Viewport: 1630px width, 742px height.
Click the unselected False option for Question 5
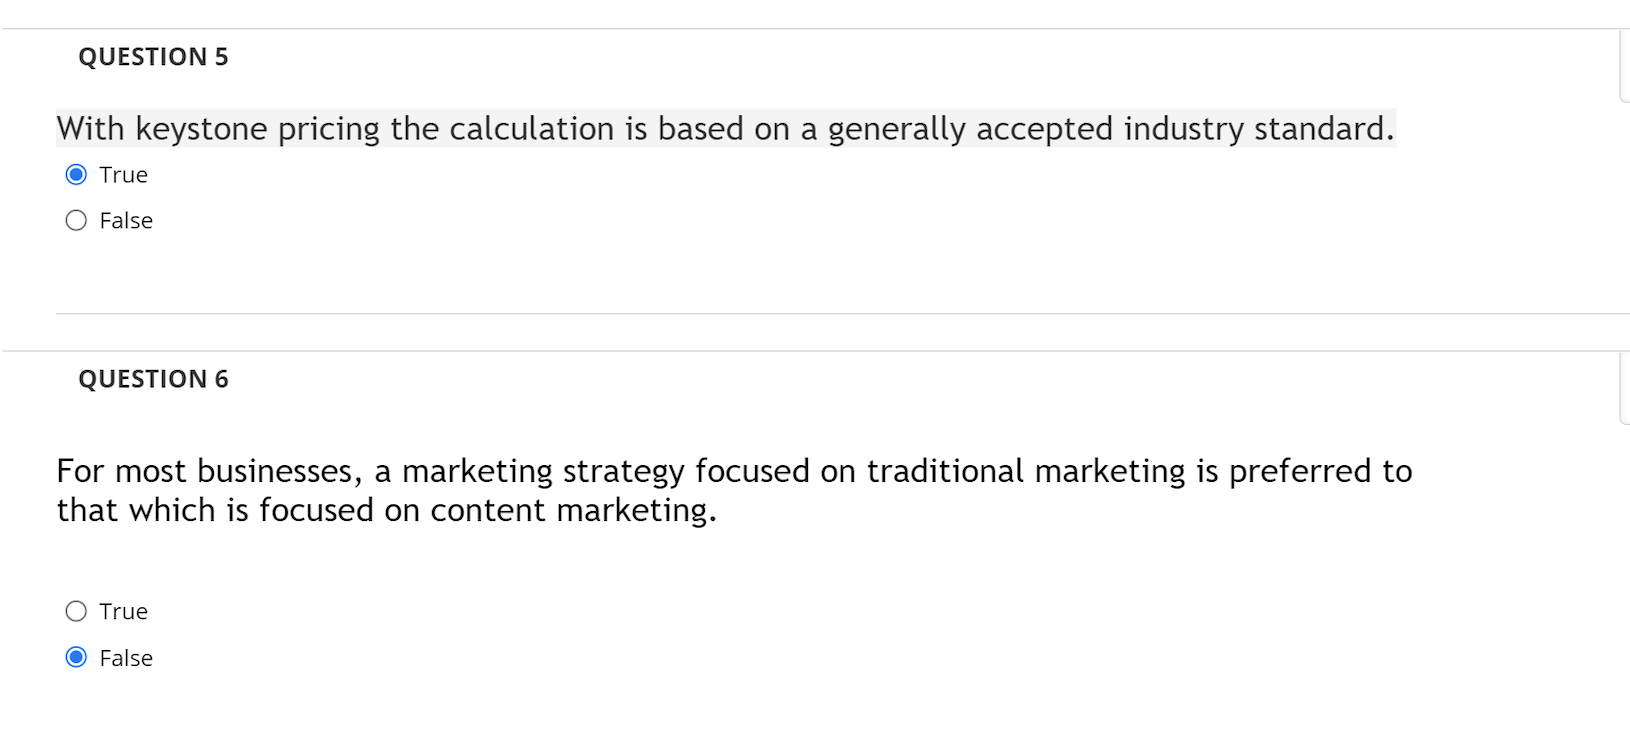tap(76, 220)
